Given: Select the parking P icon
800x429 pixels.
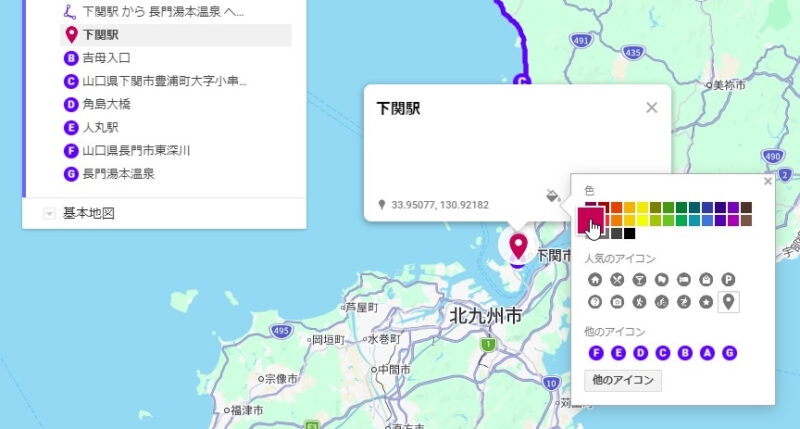Looking at the screenshot, I should (728, 280).
